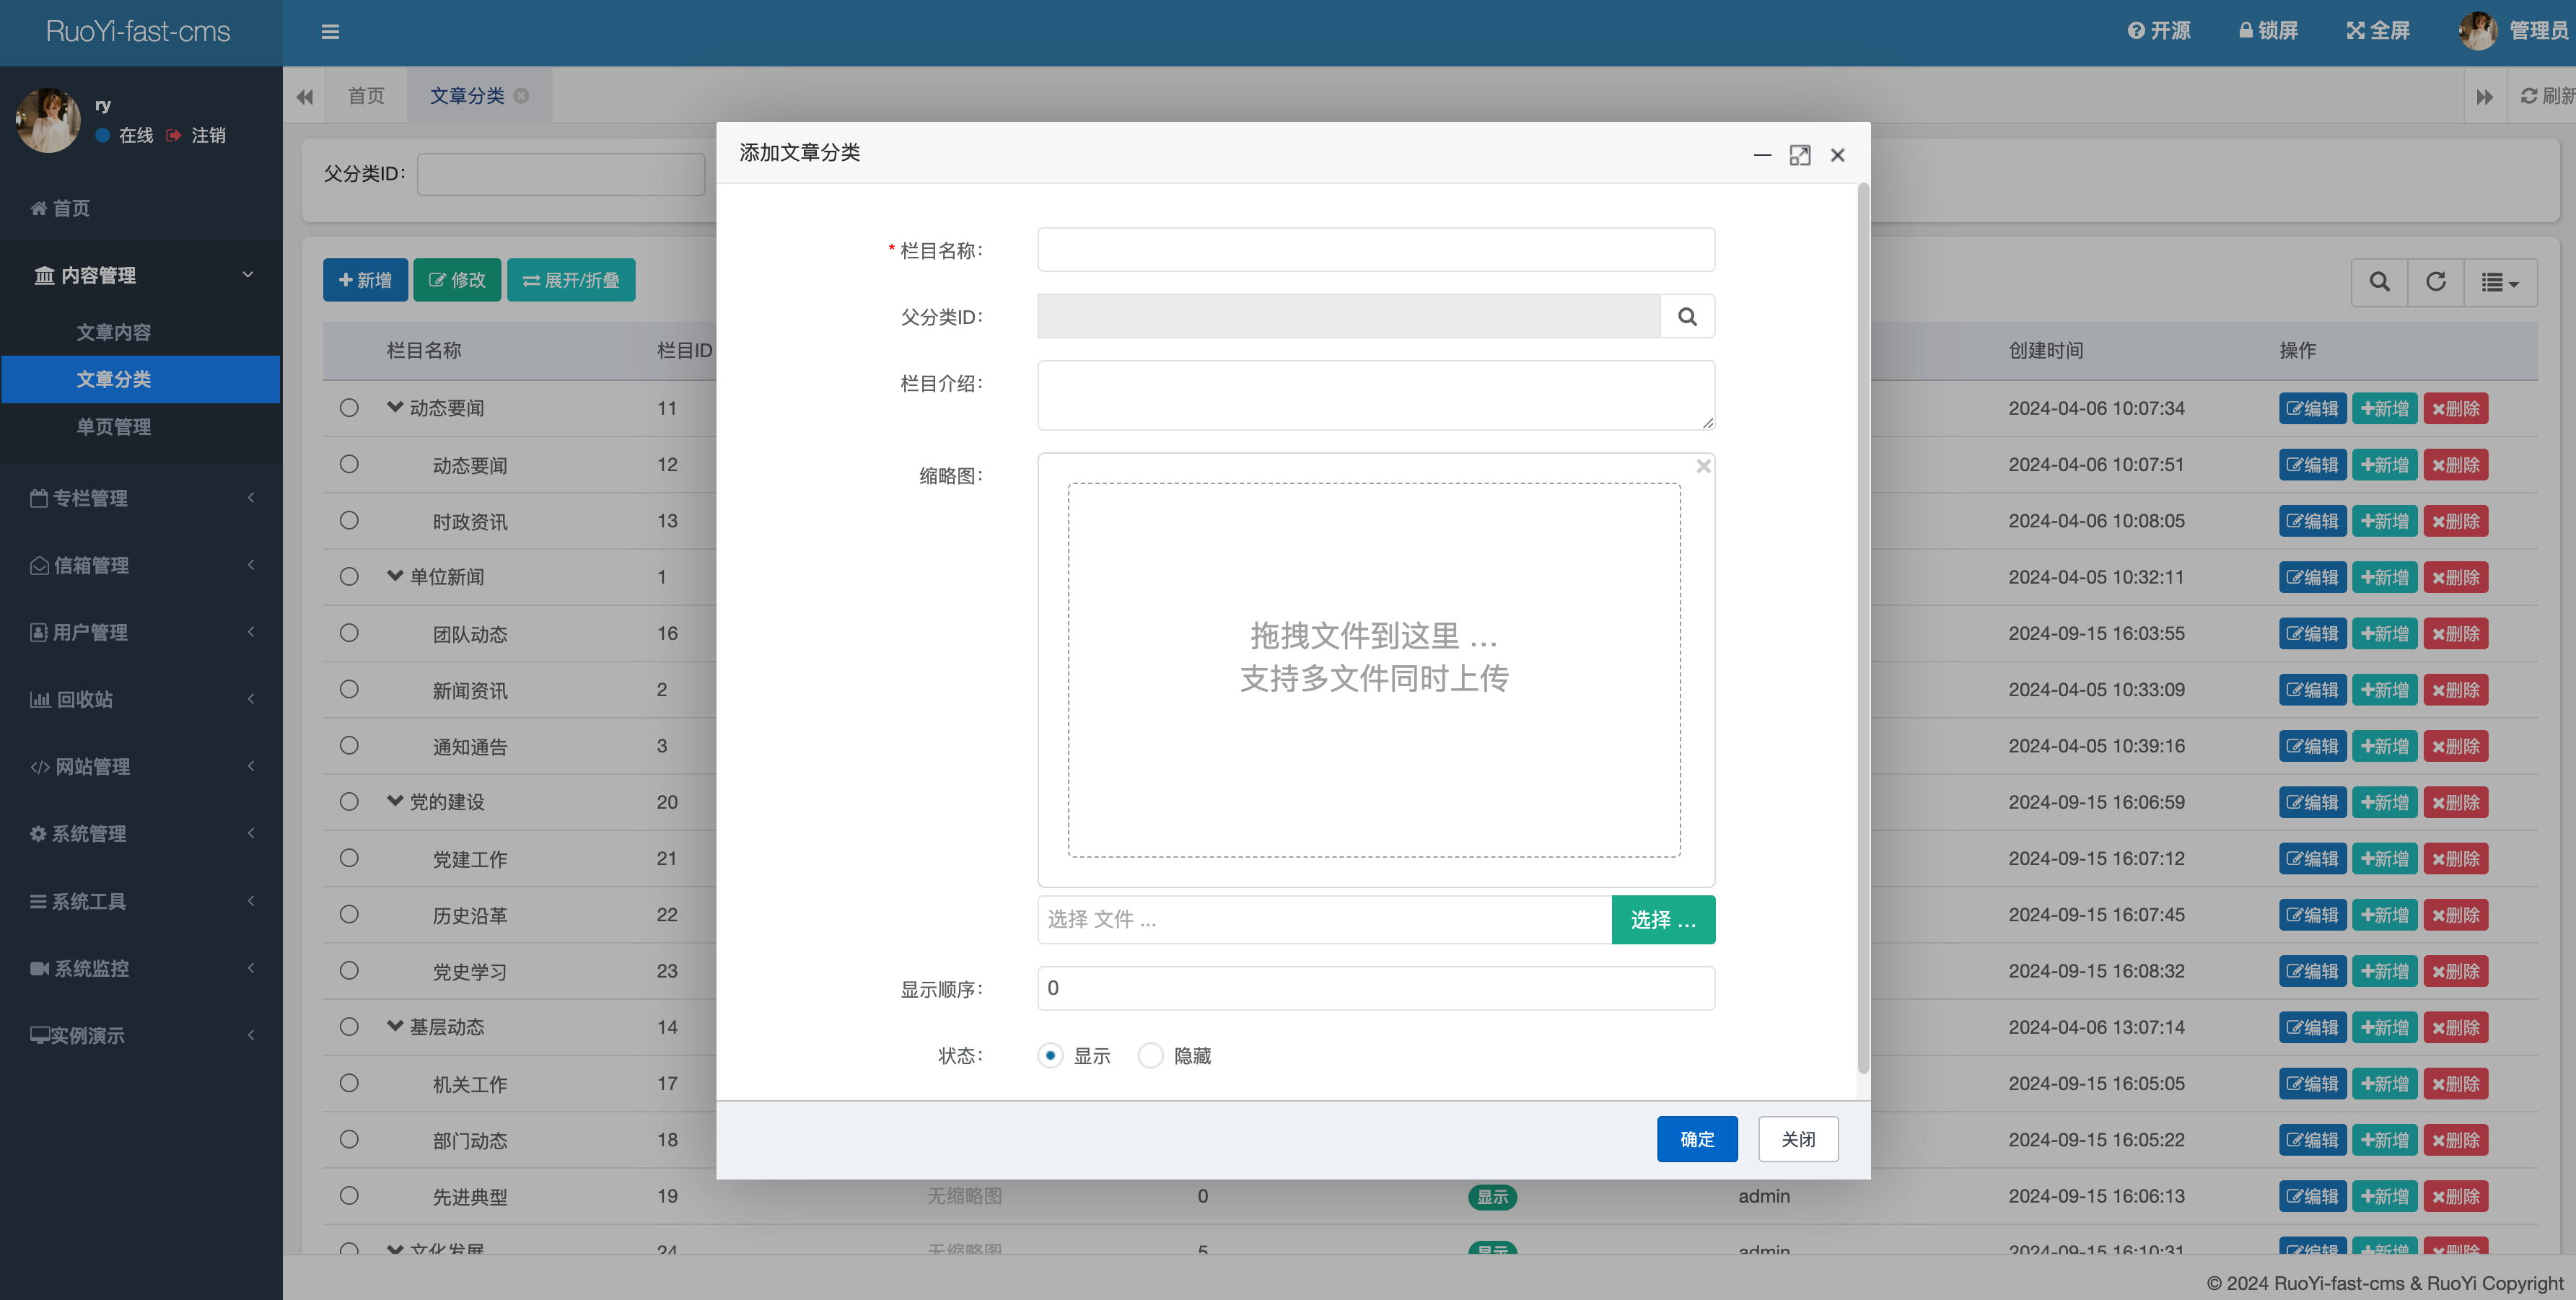Open the 锁屏 lock screen function

point(2267,30)
